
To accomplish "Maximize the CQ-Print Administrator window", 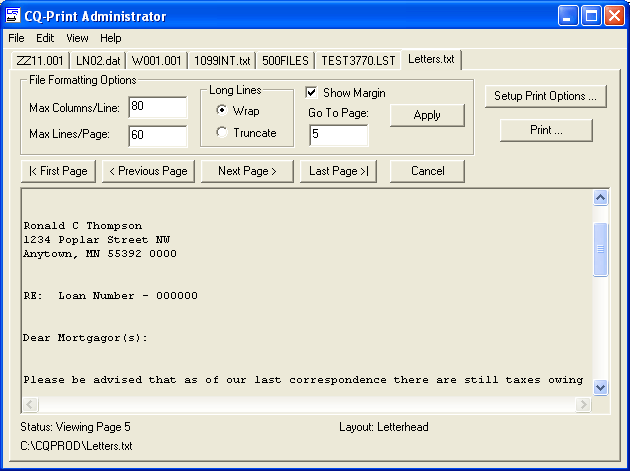I will [591, 16].
